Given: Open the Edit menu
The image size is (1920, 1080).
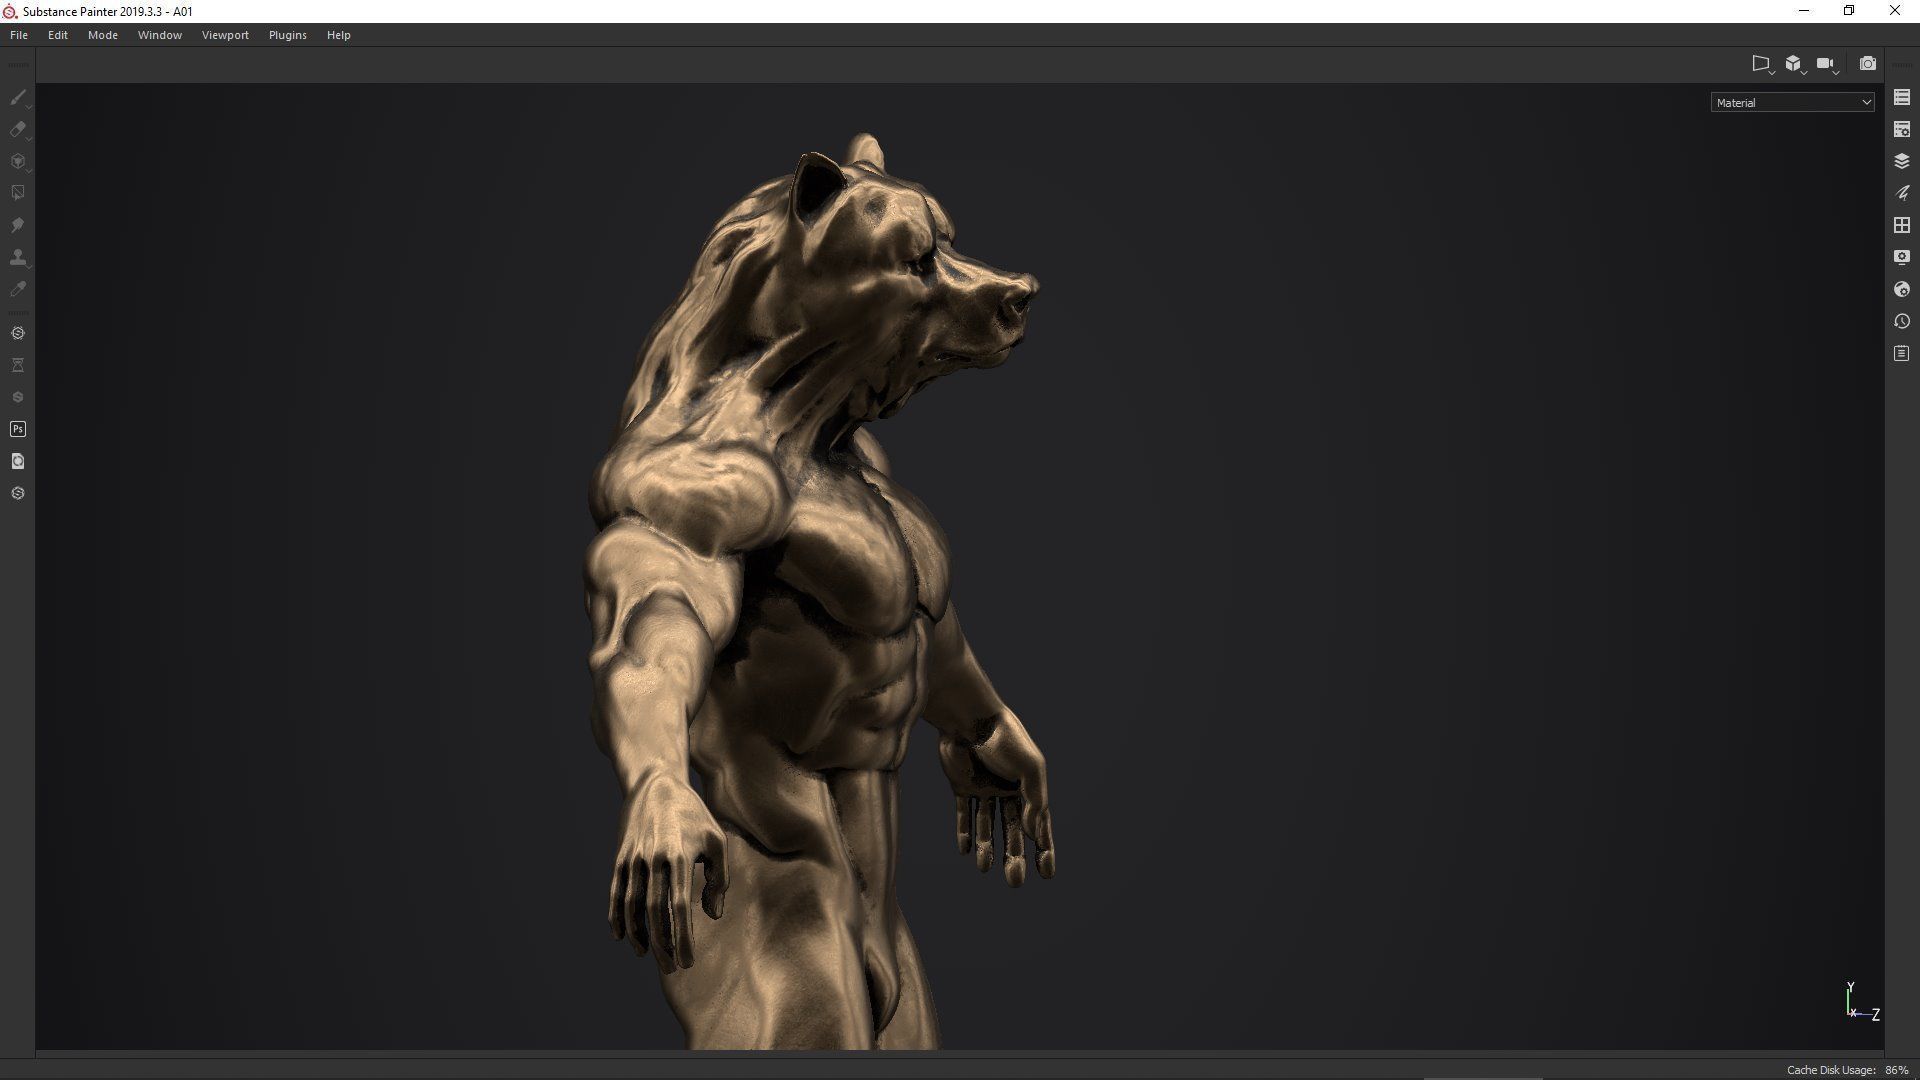Looking at the screenshot, I should pos(58,35).
